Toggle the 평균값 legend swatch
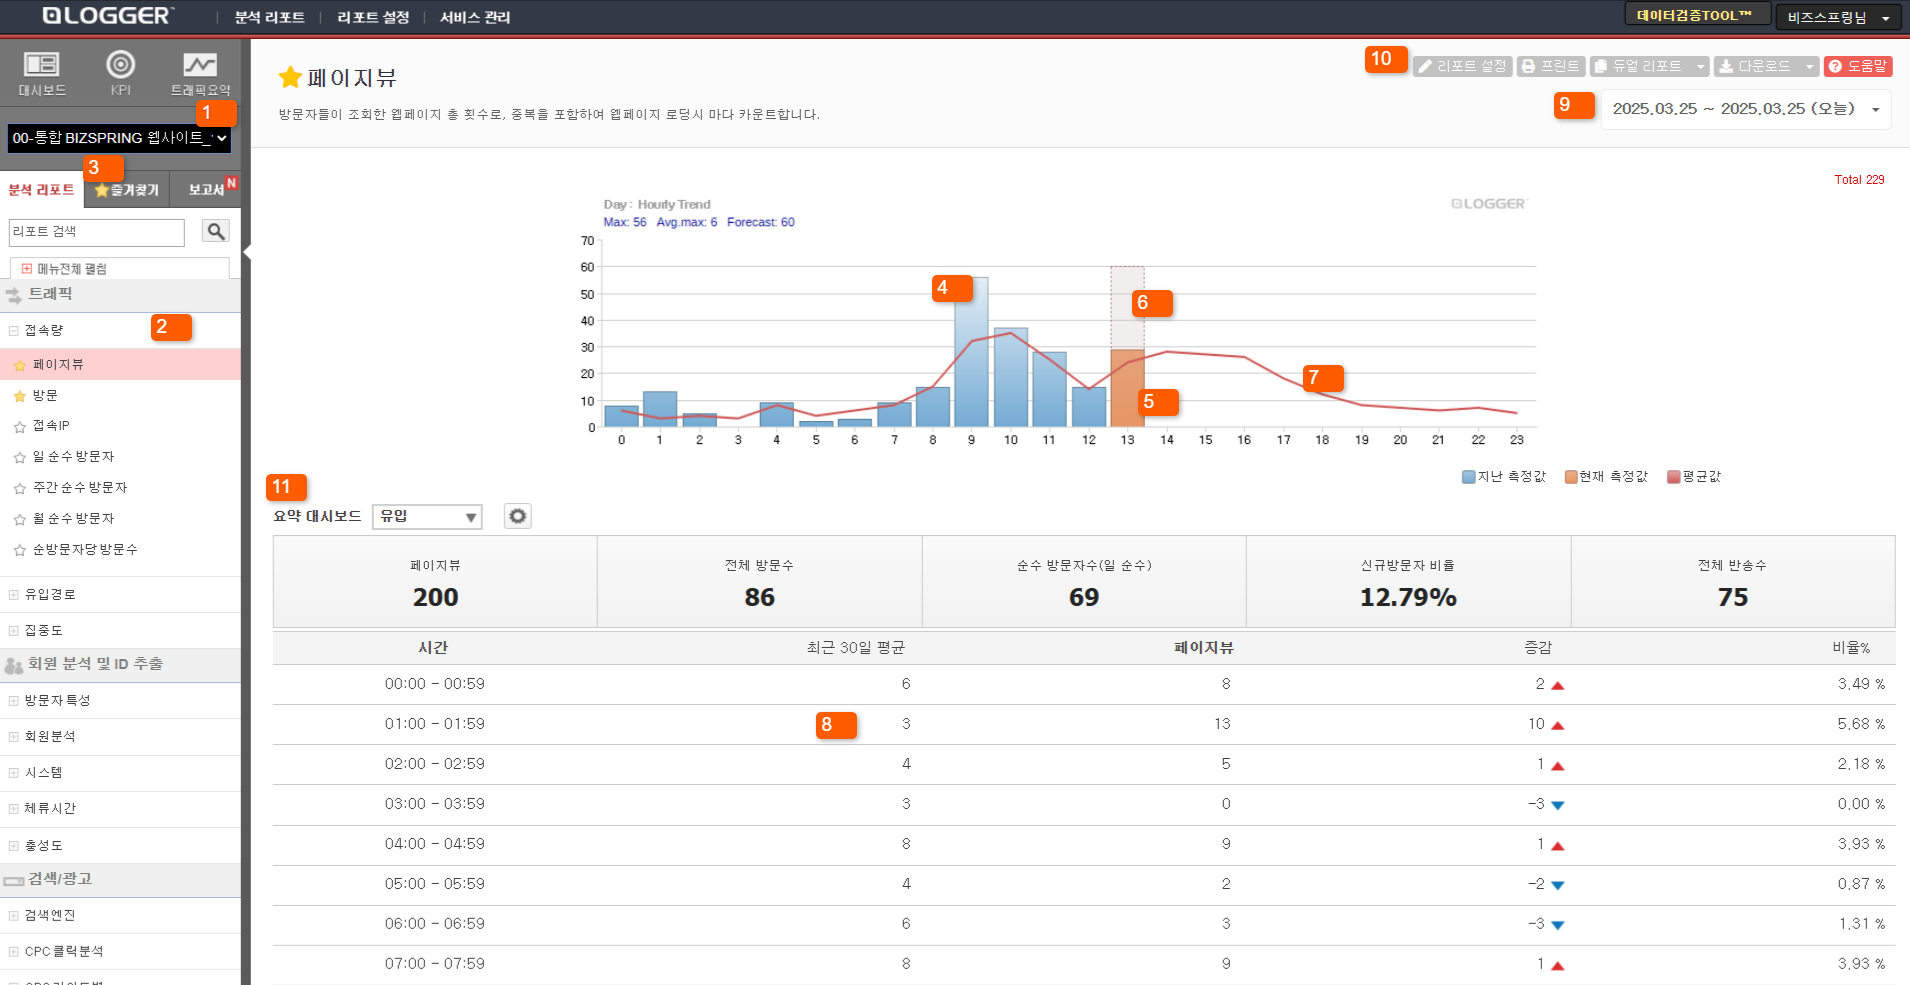This screenshot has width=1910, height=985. pyautogui.click(x=1673, y=477)
